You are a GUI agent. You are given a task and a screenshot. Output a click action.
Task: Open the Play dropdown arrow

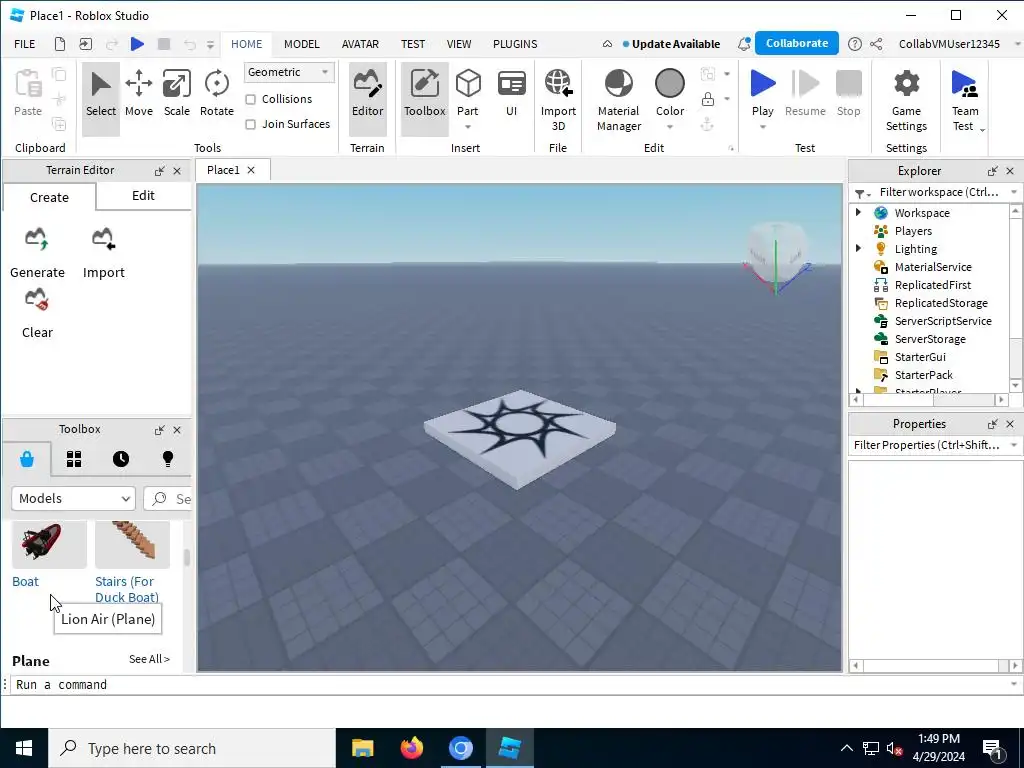point(762,127)
